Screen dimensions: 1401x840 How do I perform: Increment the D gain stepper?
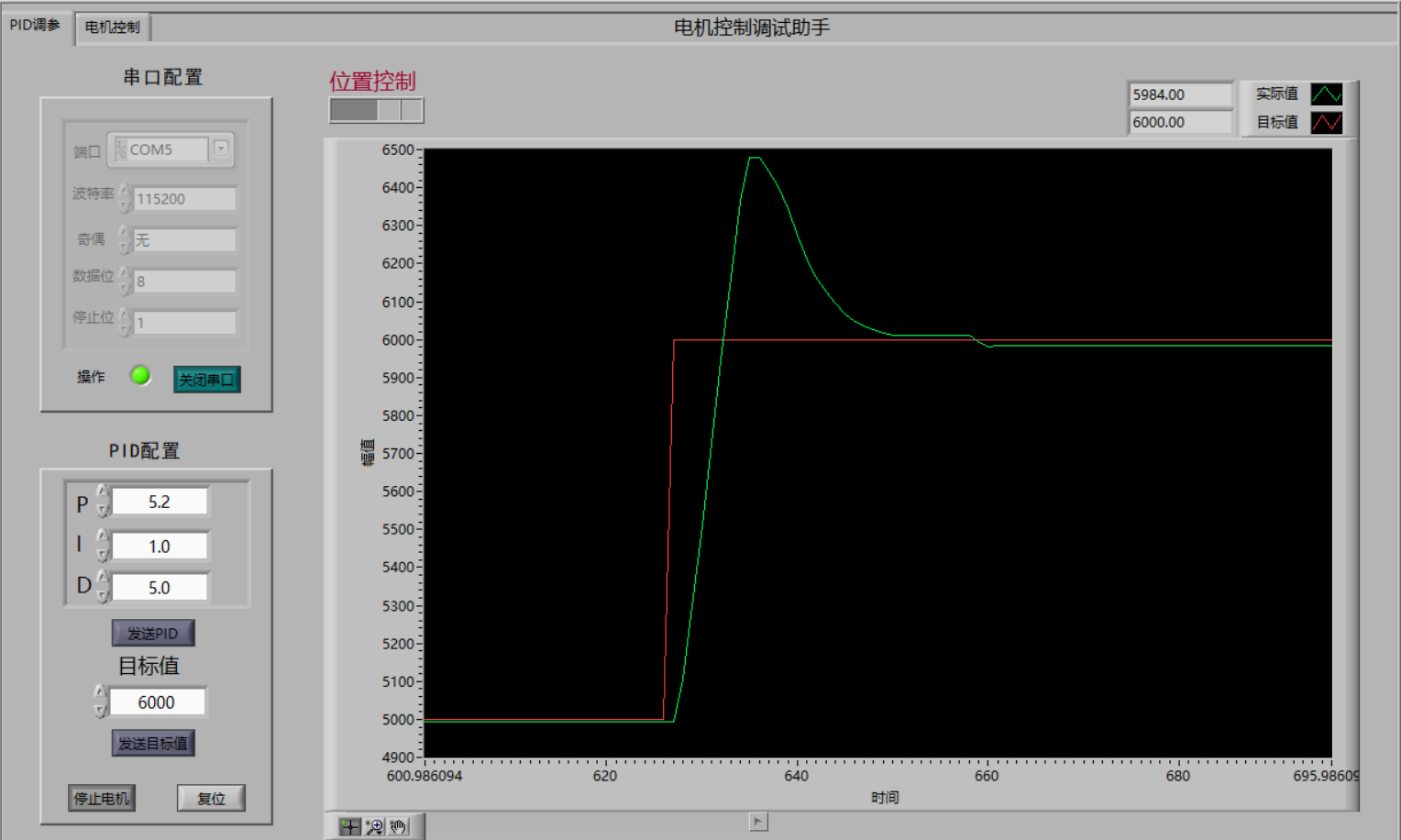(x=101, y=578)
